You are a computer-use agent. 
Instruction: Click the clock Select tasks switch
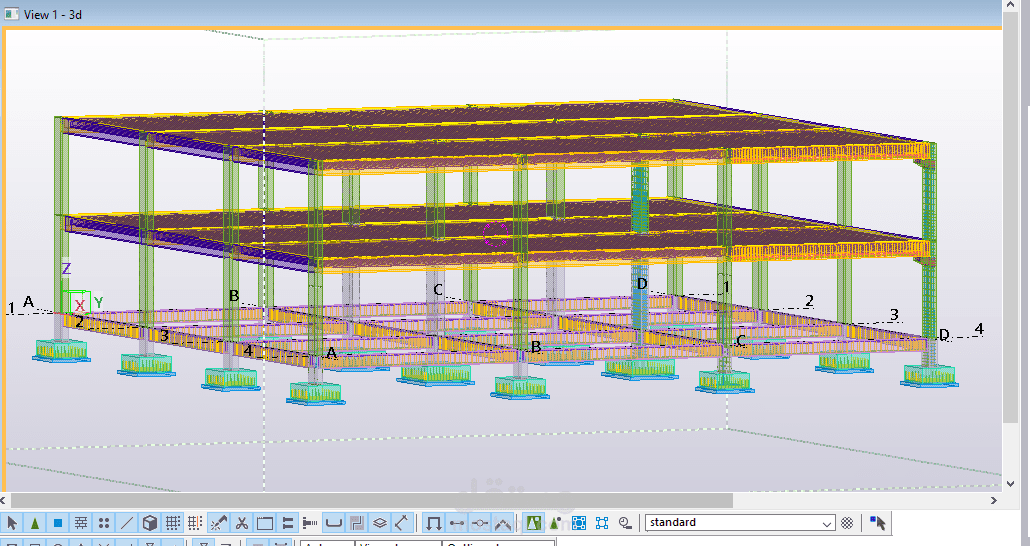pos(625,523)
